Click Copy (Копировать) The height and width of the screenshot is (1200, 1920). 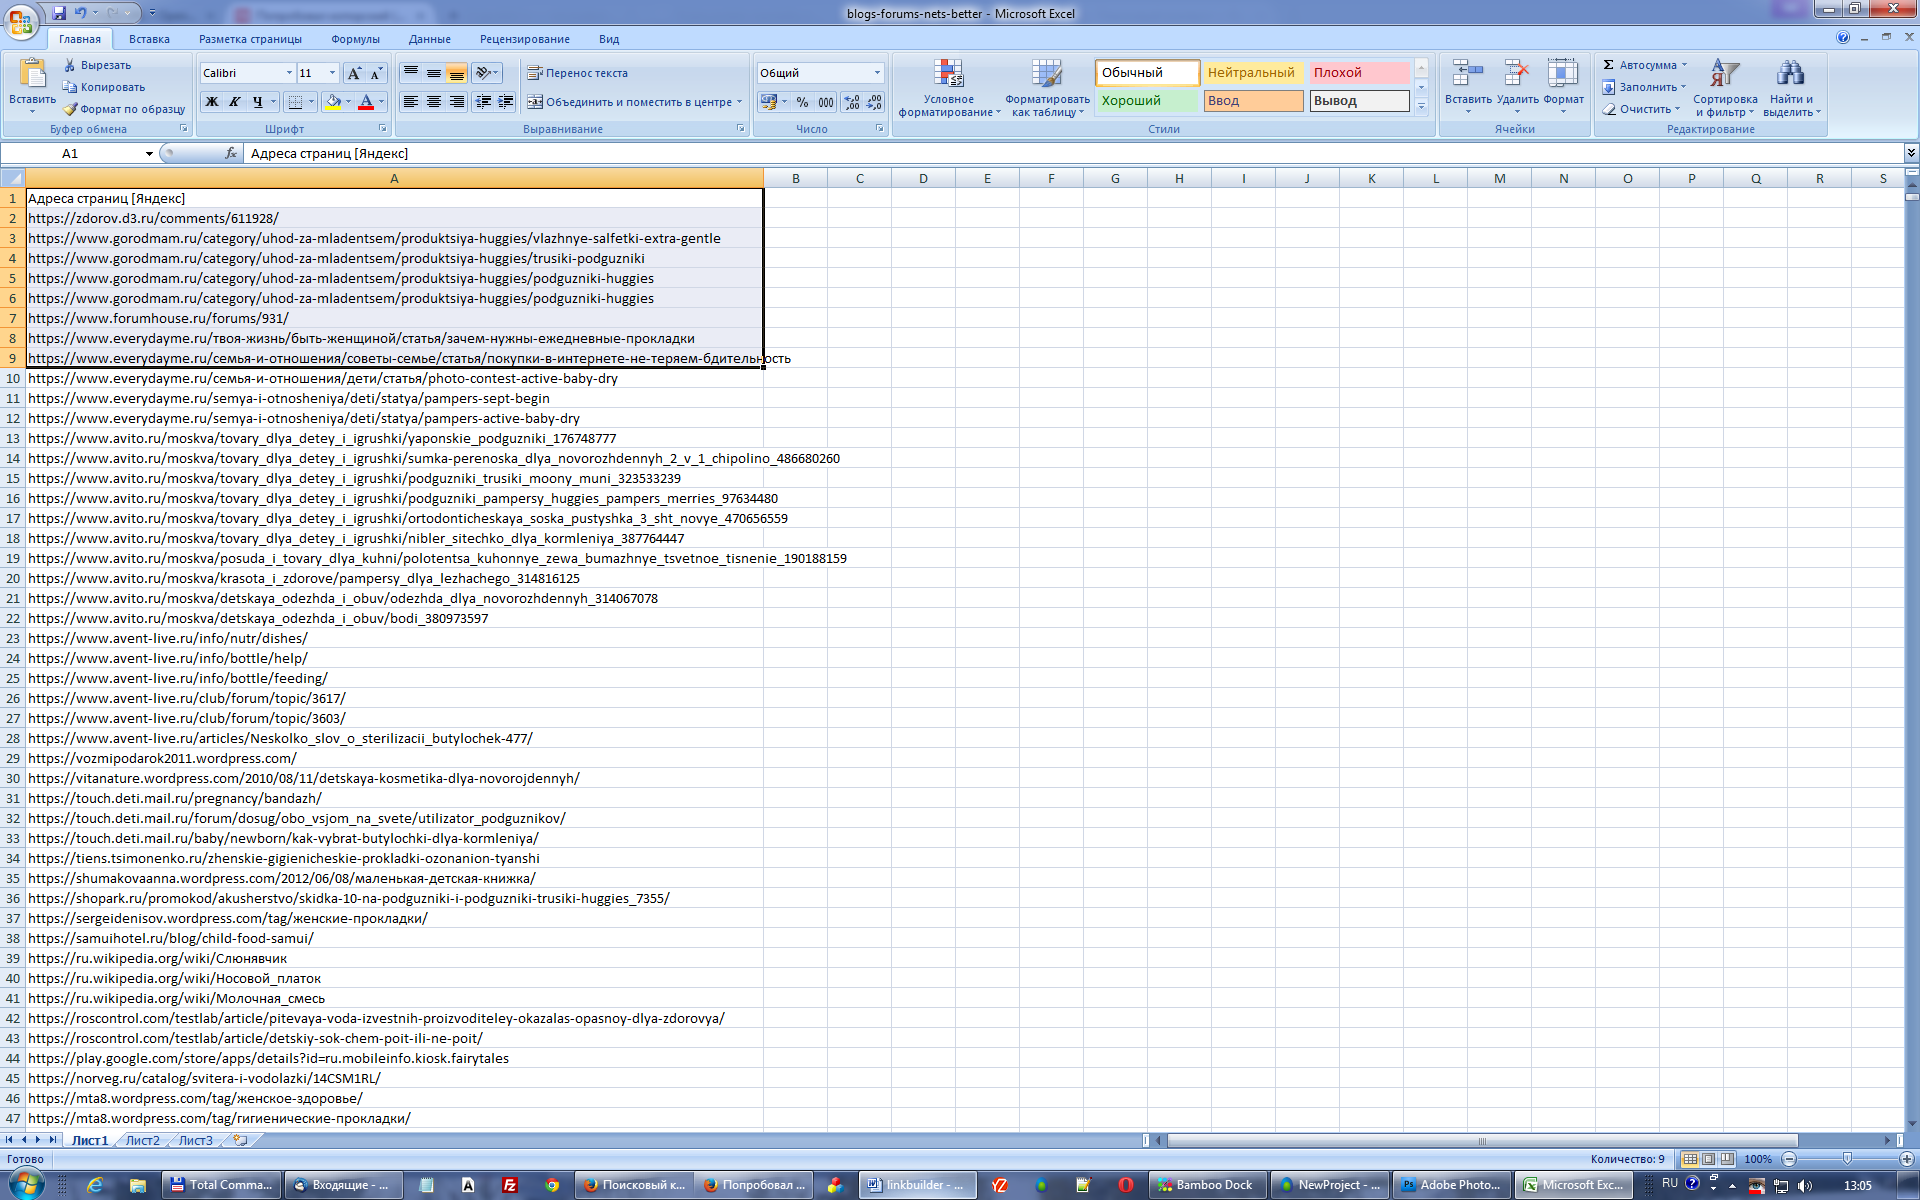coord(103,87)
